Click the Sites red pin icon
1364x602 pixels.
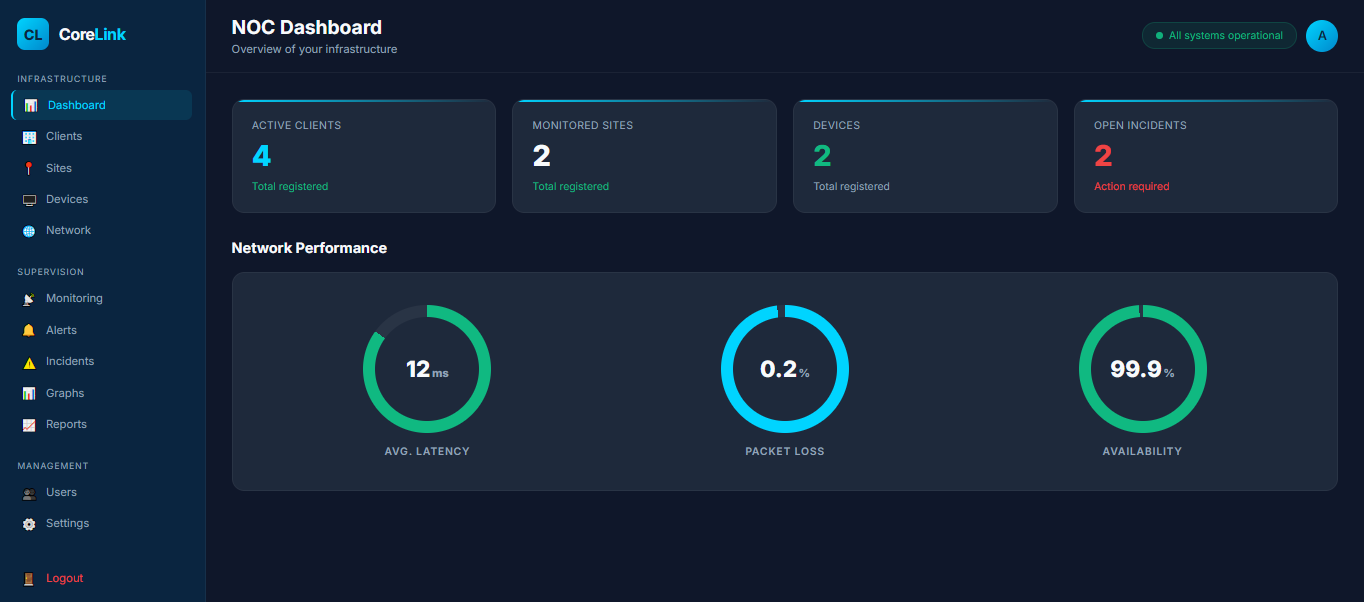29,168
